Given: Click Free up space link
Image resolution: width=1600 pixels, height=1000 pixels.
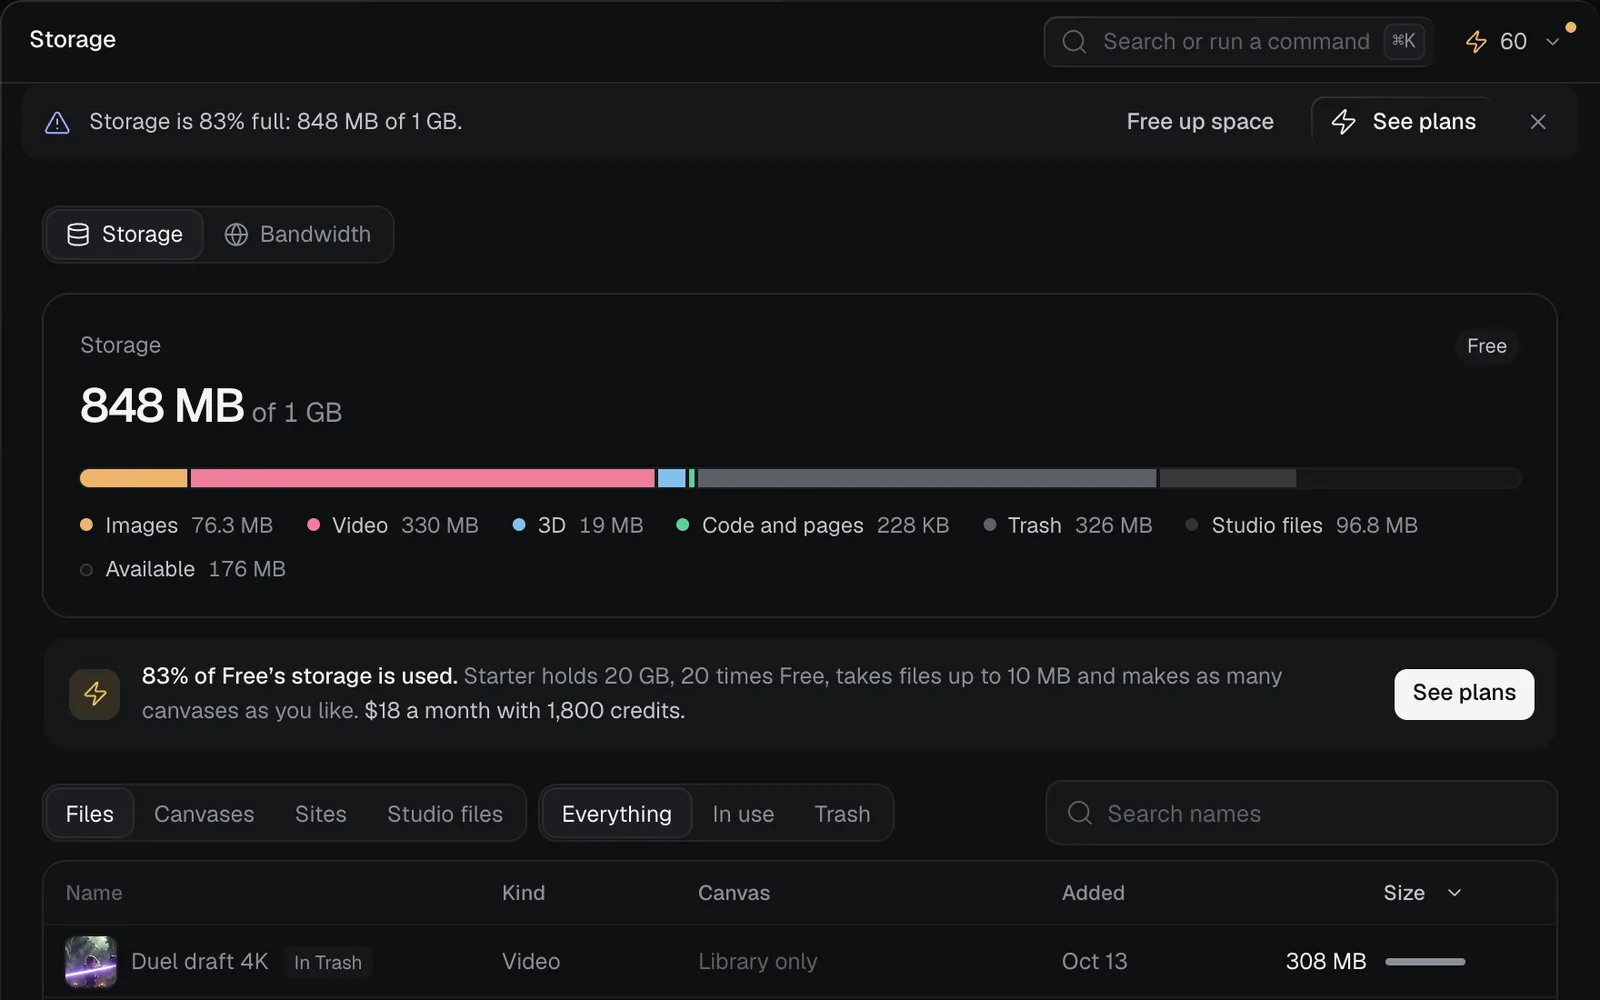Looking at the screenshot, I should point(1200,122).
